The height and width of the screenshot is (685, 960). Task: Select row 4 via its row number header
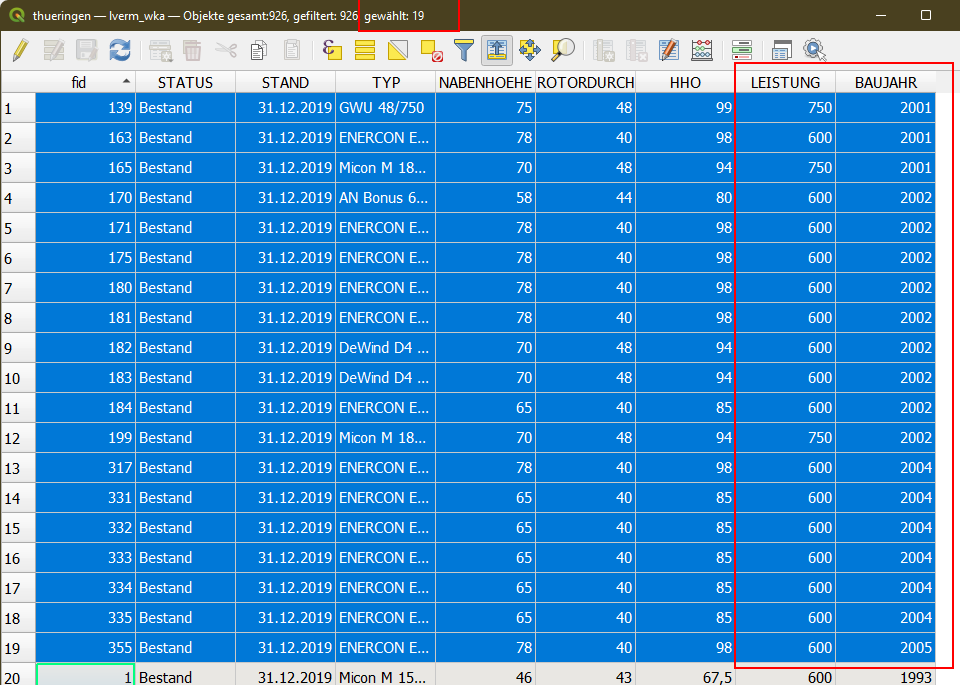pyautogui.click(x=18, y=198)
